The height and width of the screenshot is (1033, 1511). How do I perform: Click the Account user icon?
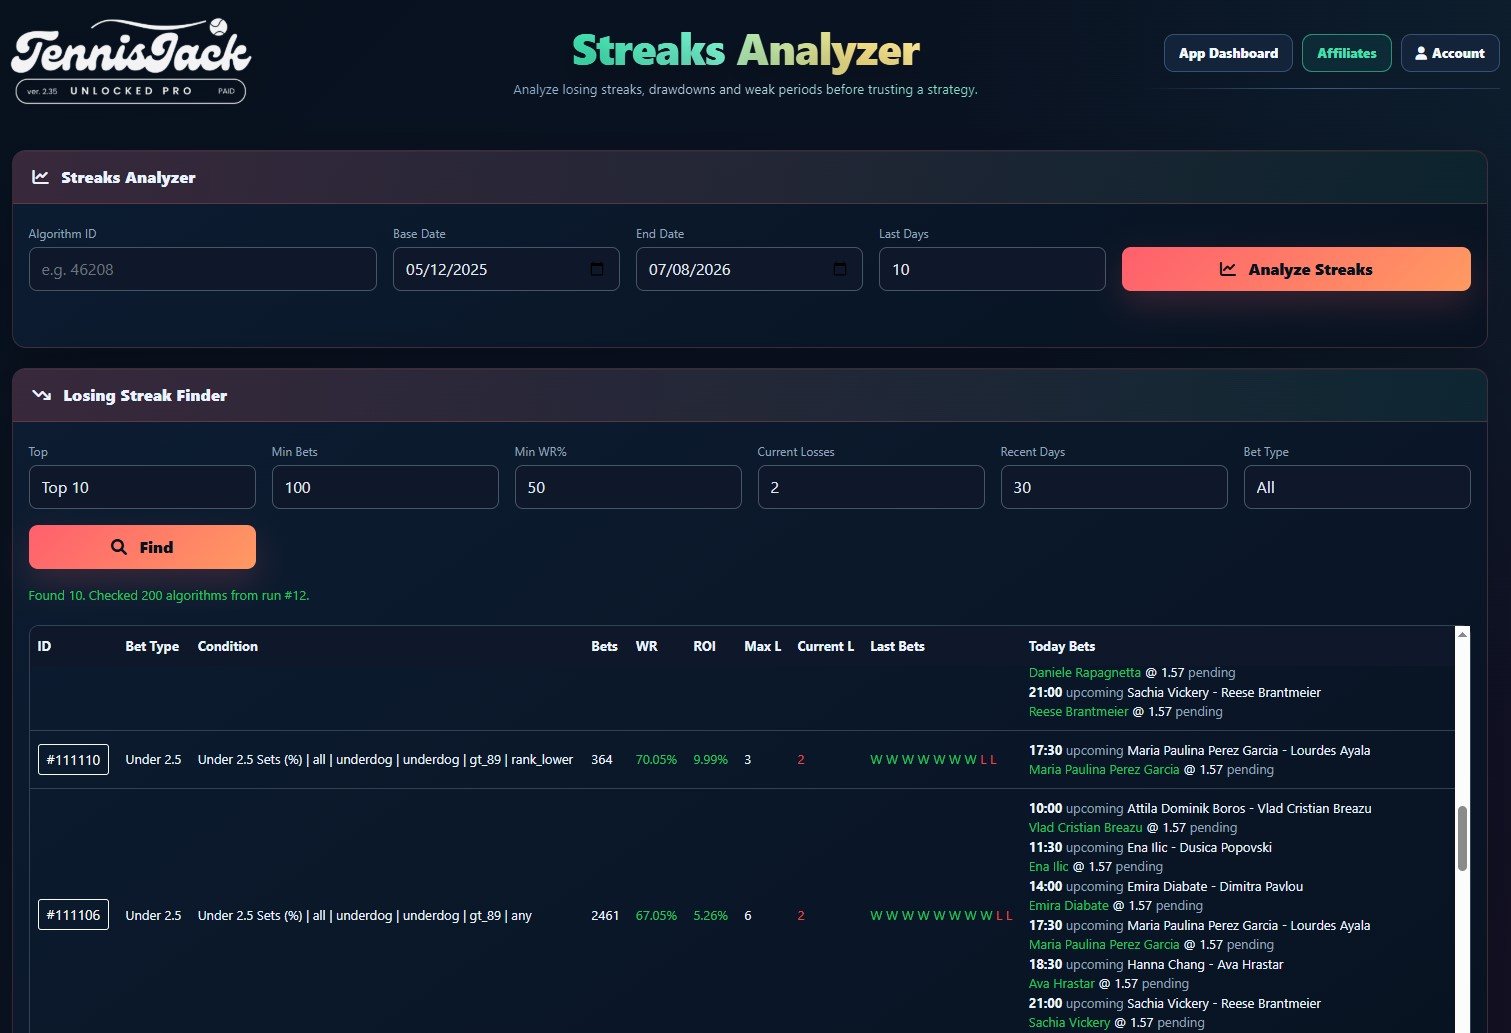coord(1421,53)
